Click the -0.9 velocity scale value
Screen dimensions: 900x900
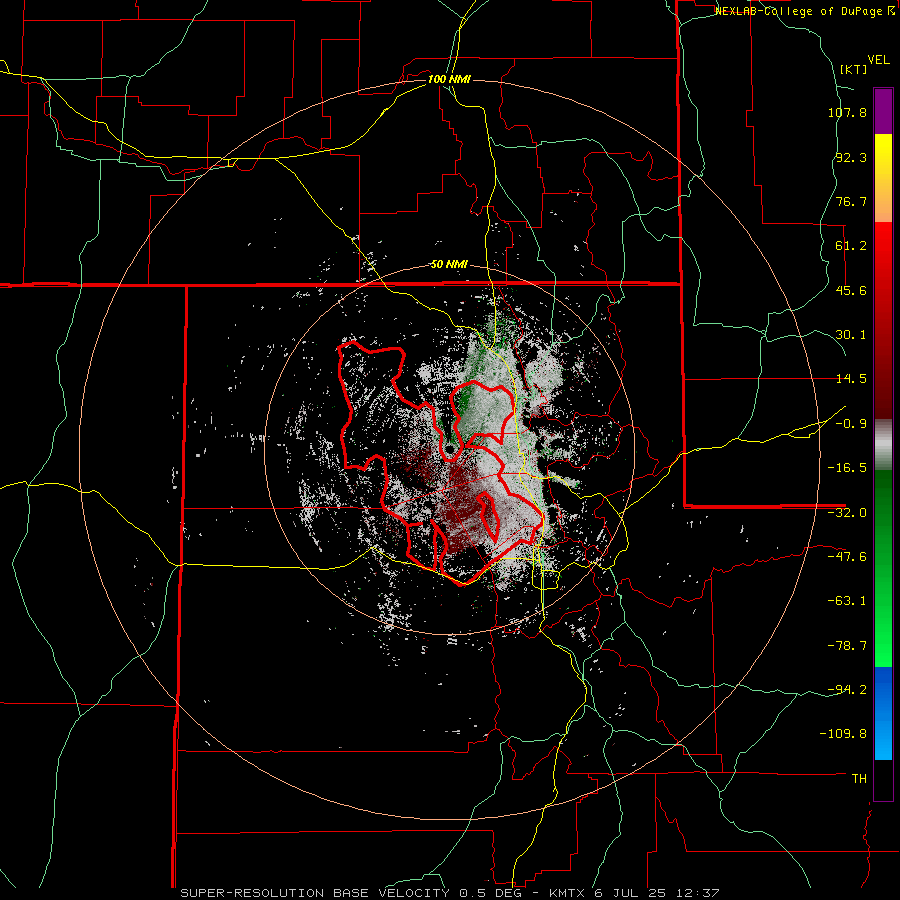(851, 424)
